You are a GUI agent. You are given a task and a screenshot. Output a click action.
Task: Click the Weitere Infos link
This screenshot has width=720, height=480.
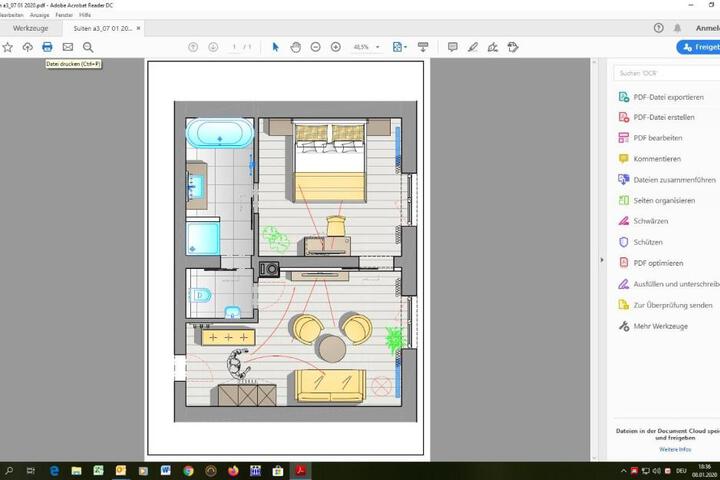(x=675, y=449)
